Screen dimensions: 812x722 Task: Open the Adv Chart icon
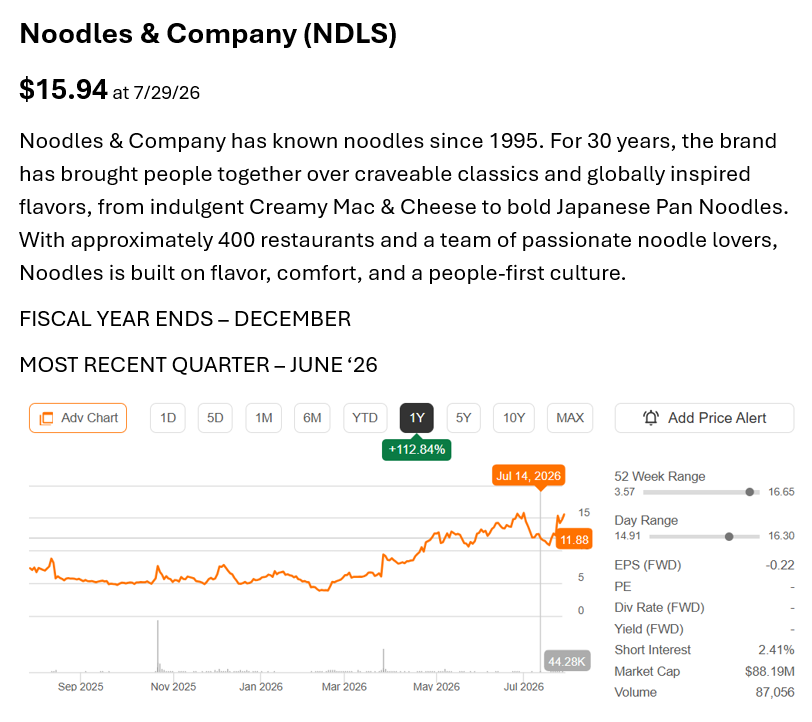pos(46,418)
